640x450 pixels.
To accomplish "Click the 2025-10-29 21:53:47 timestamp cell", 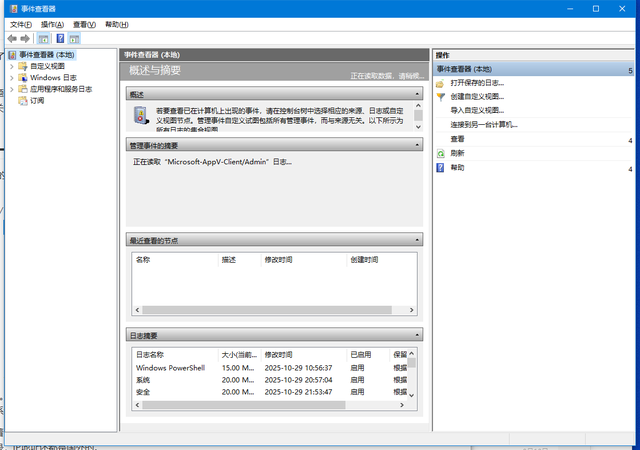I will click(298, 392).
